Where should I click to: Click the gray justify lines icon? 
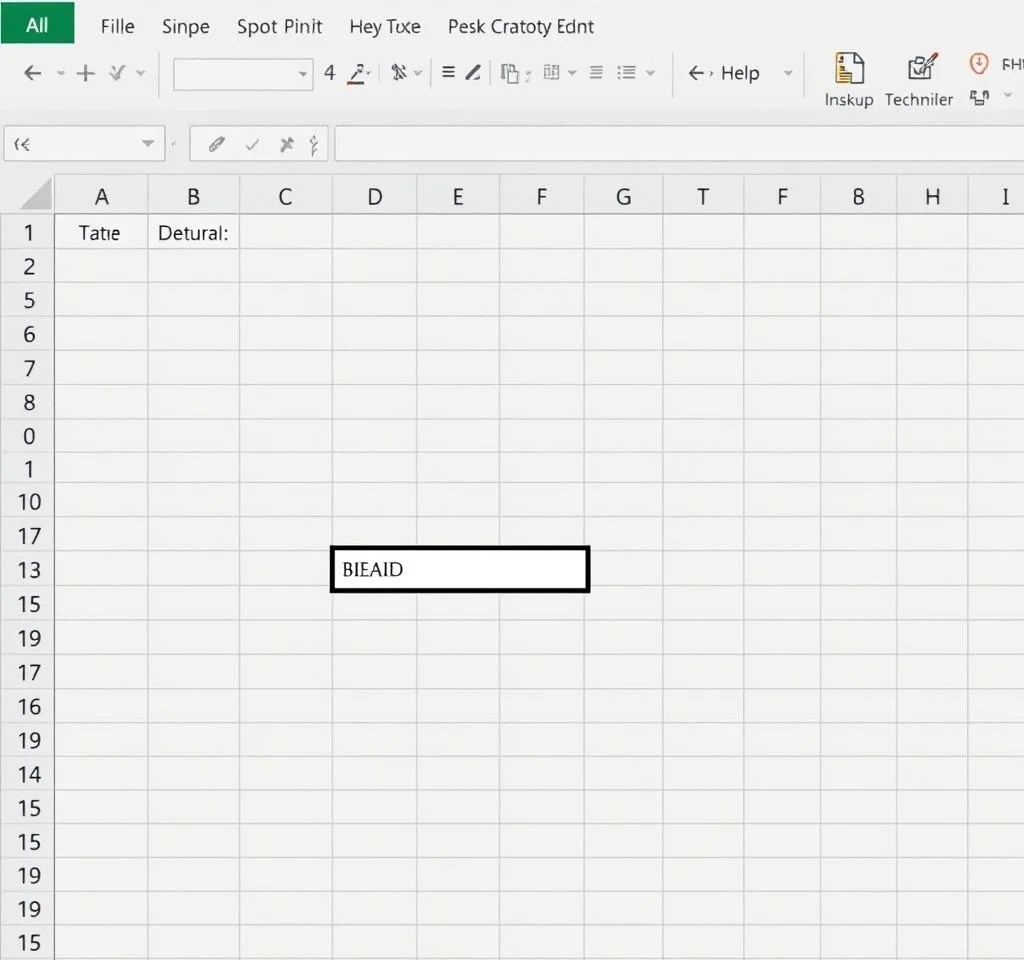(596, 72)
